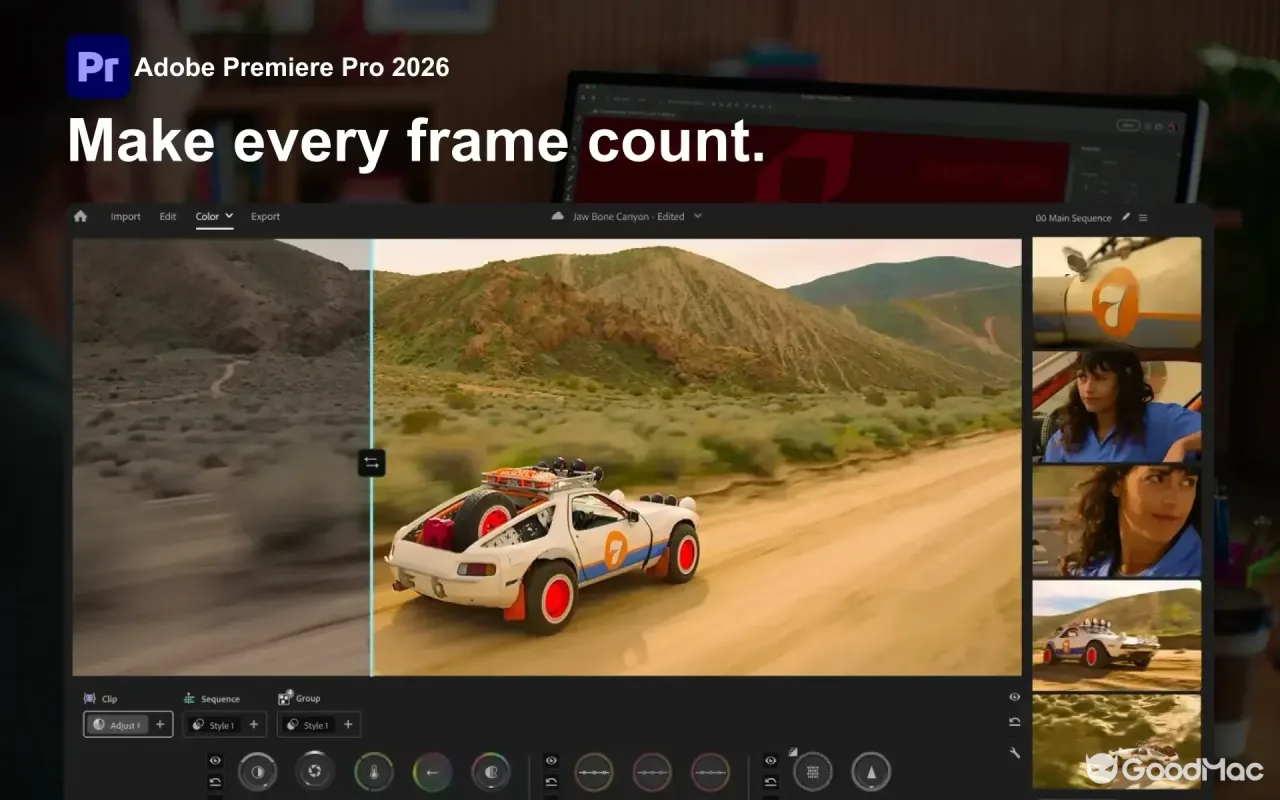Toggle visibility of the texture dial group
This screenshot has width=1280, height=800.
[x=770, y=761]
